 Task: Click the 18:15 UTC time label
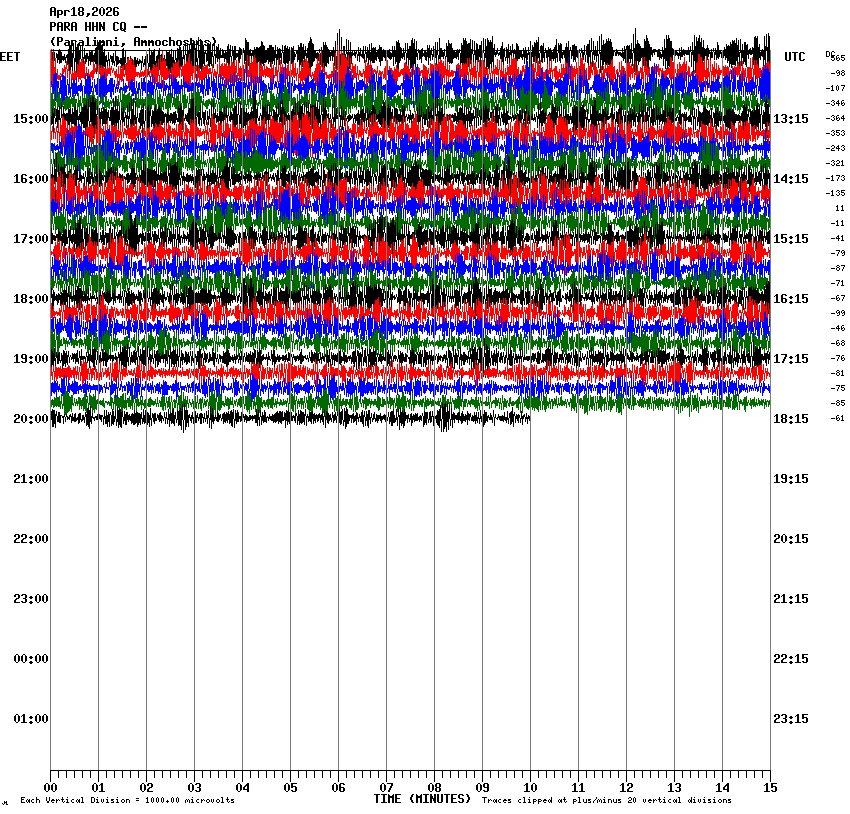coord(791,419)
